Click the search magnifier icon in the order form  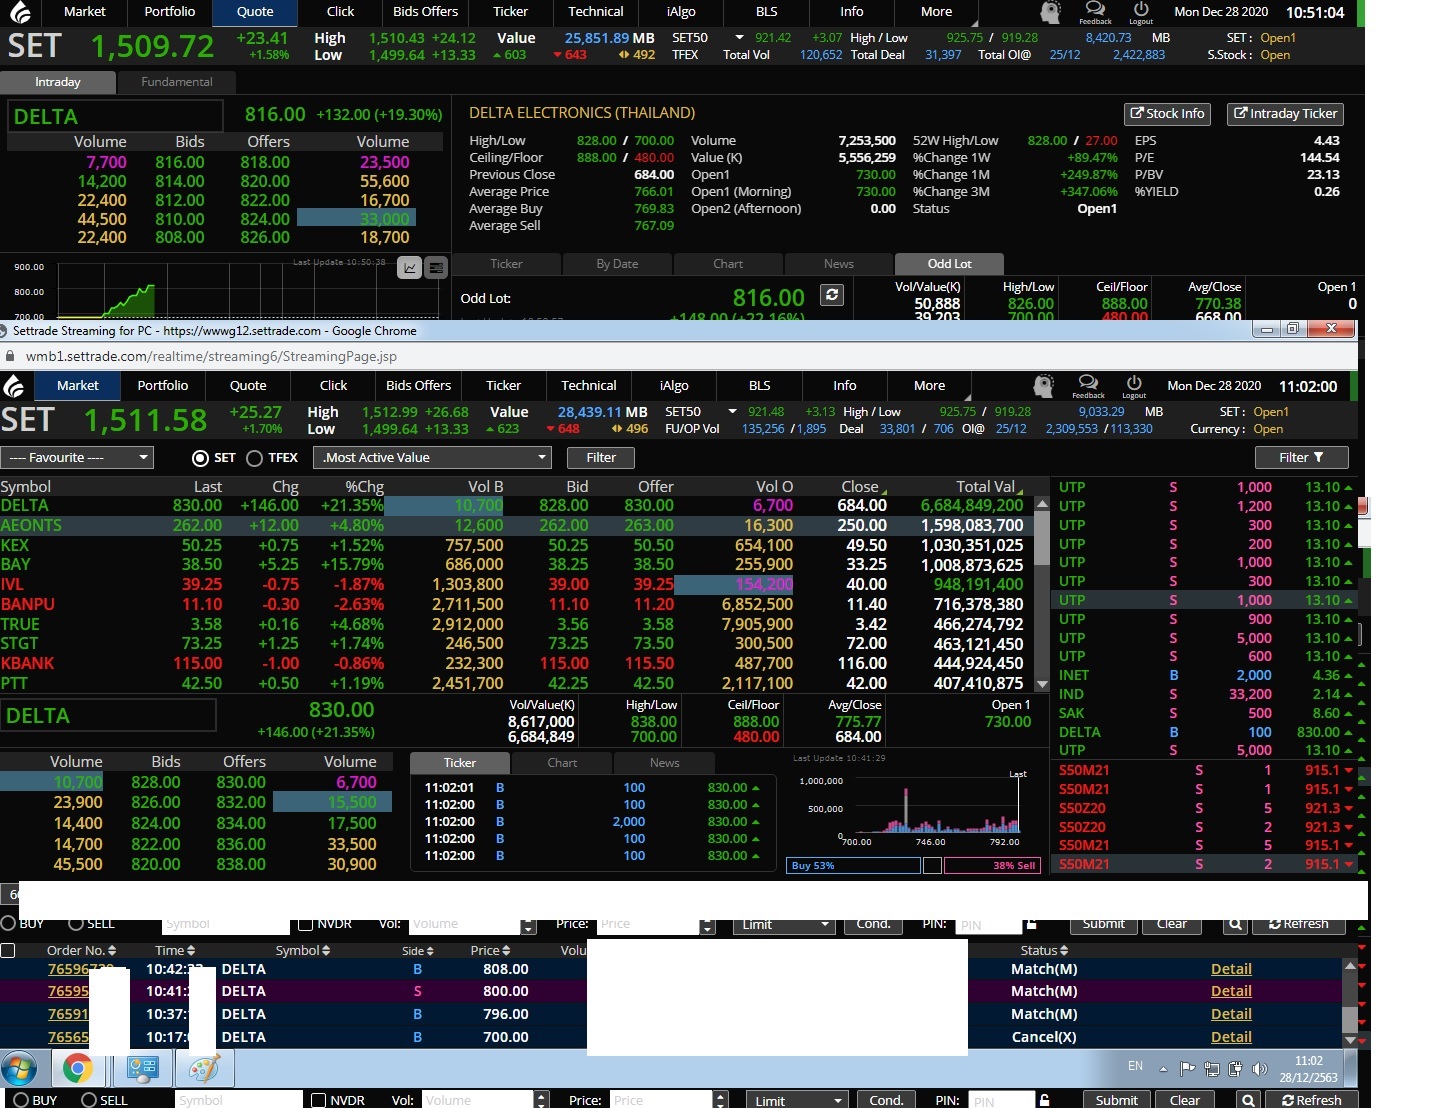1235,924
